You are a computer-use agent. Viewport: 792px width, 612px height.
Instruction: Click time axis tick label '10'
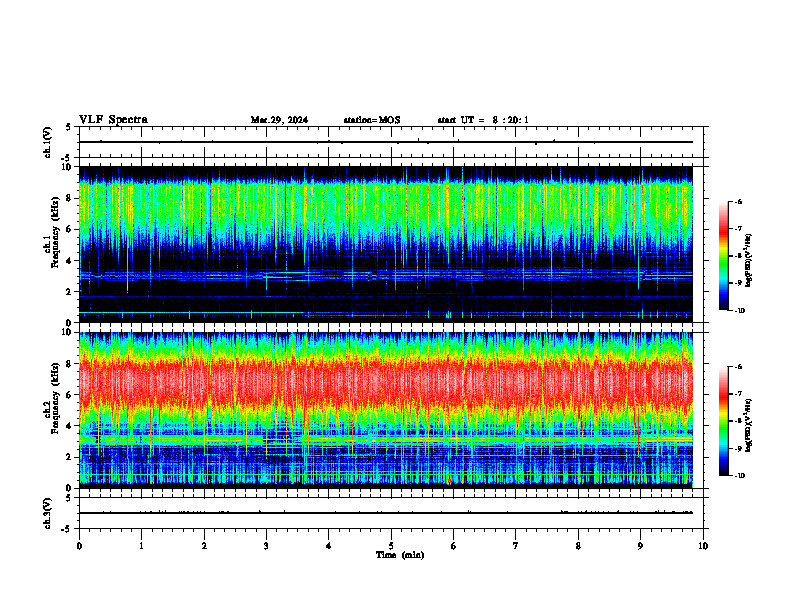(703, 546)
